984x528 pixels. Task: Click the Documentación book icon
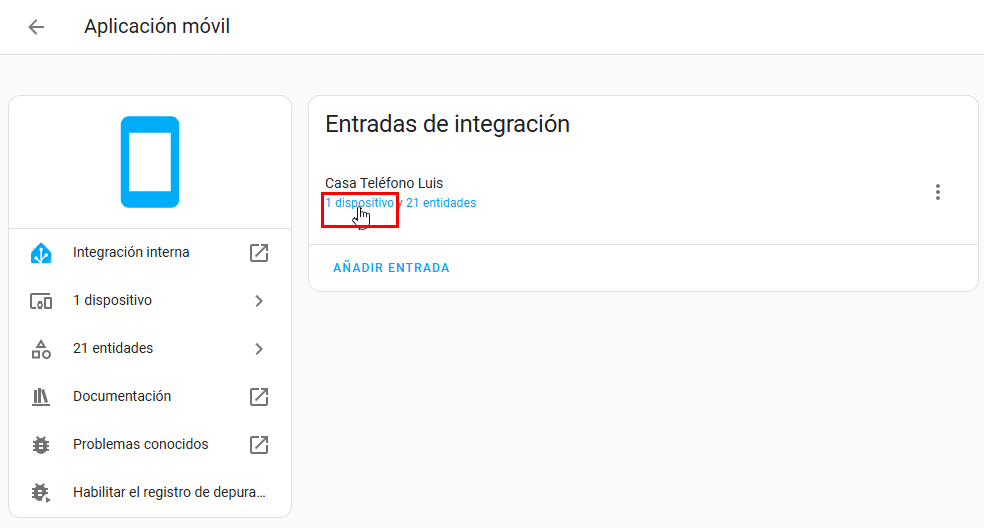point(41,397)
